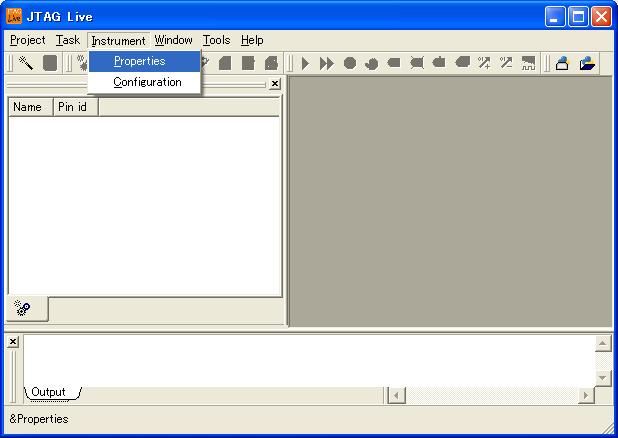Image resolution: width=618 pixels, height=438 pixels.
Task: Click the new project toolbar icon
Action: [x=562, y=63]
